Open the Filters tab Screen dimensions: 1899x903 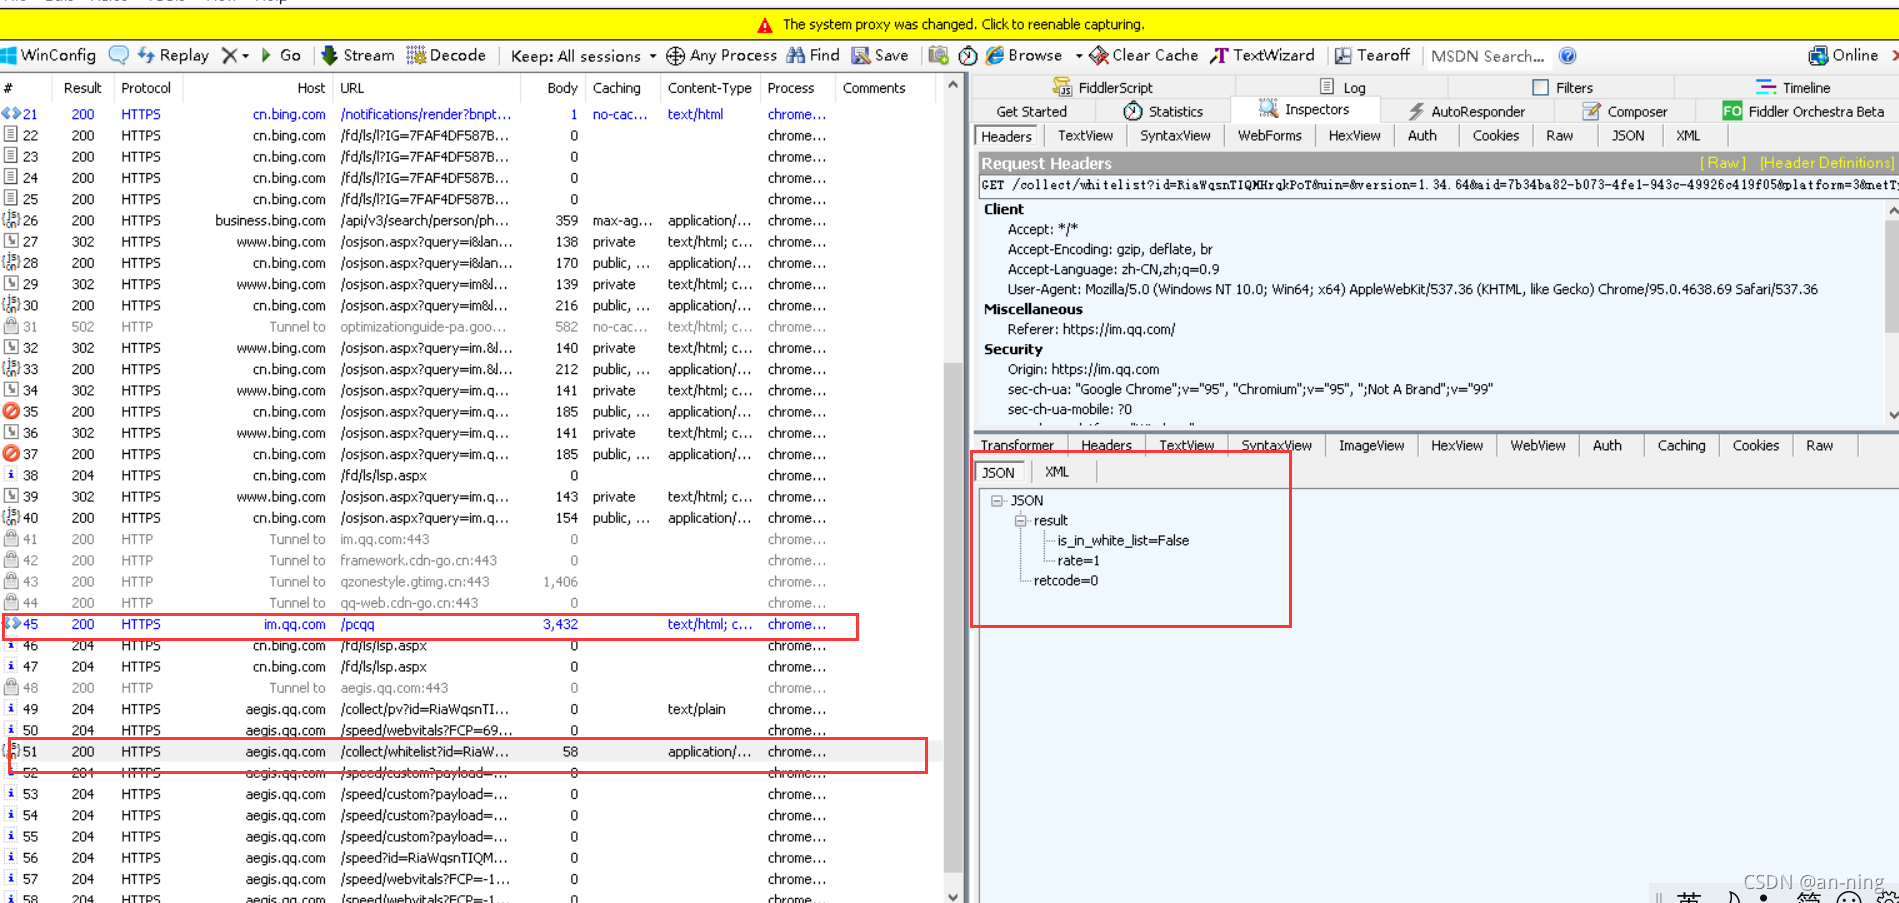pos(1563,88)
